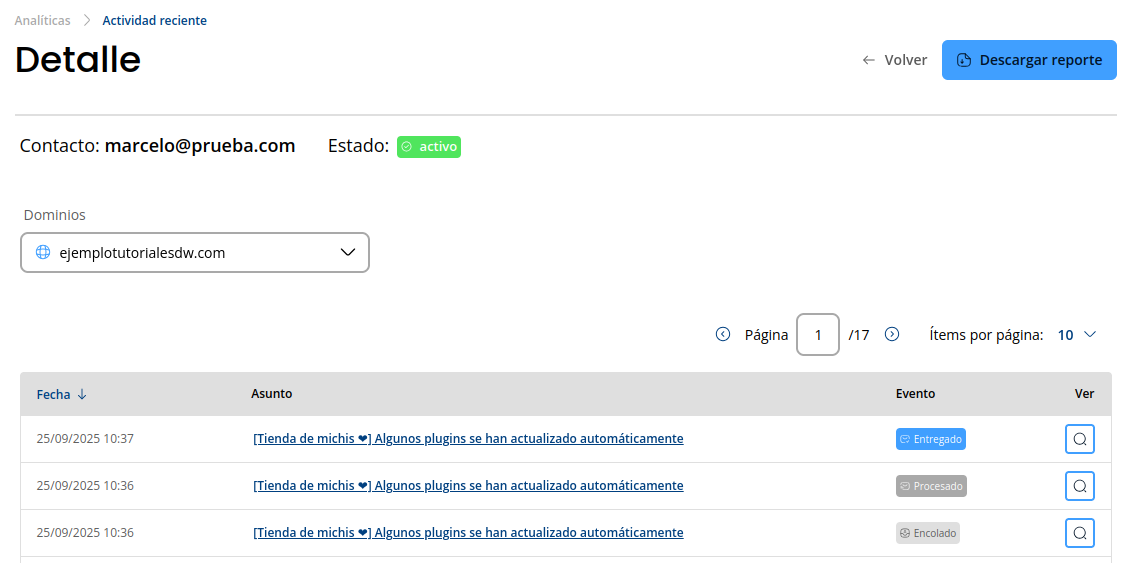Open details for the Entregado event row

coord(1079,439)
